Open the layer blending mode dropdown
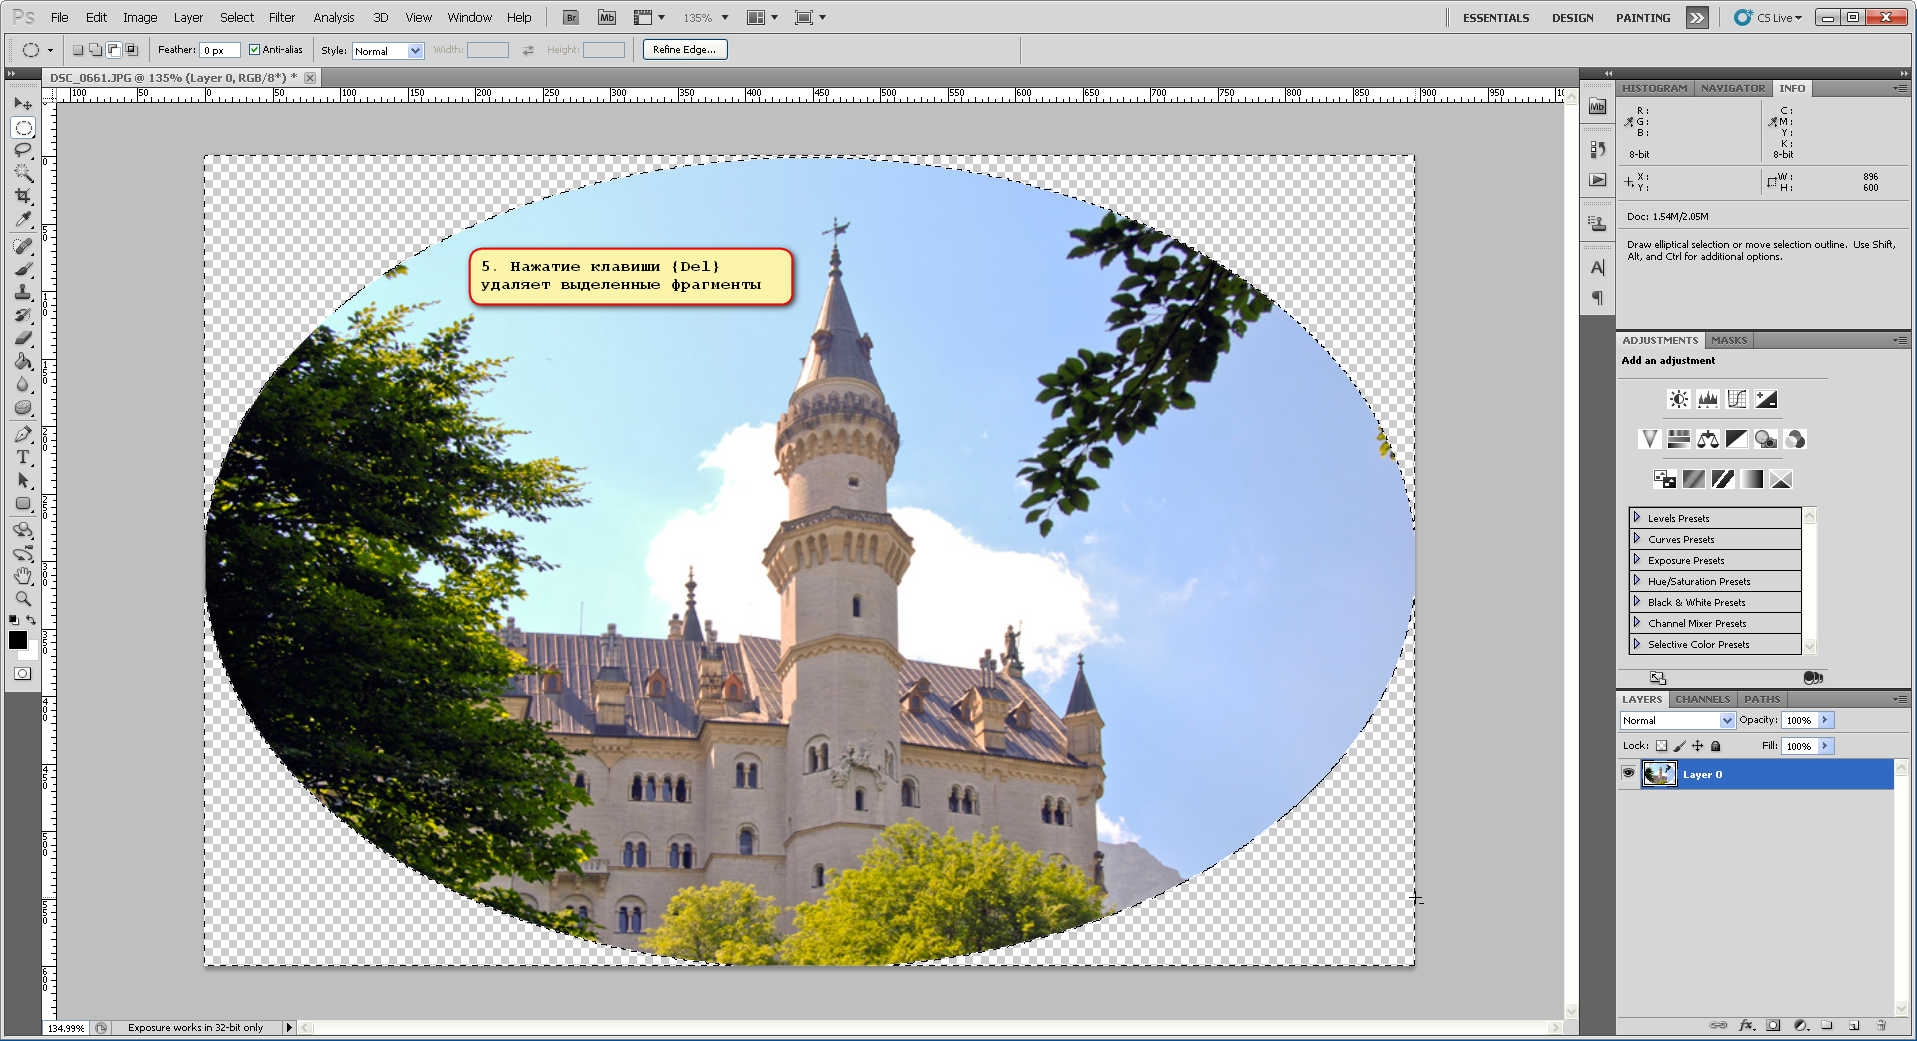This screenshot has height=1041, width=1917. [1677, 720]
